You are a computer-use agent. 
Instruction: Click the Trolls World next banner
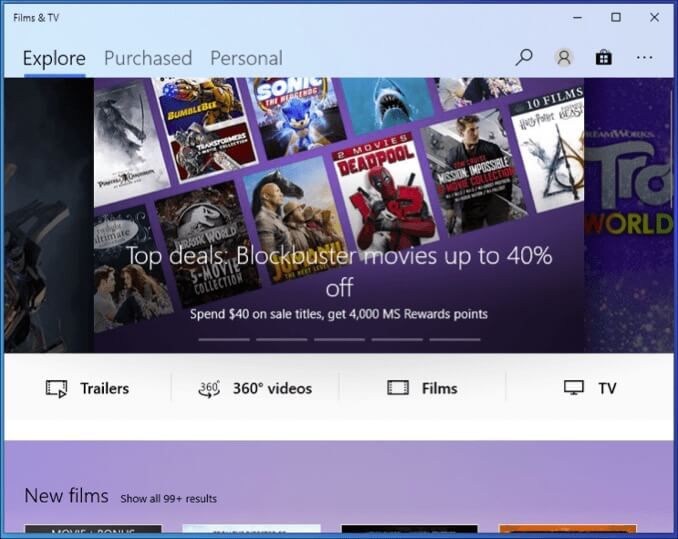[628, 215]
